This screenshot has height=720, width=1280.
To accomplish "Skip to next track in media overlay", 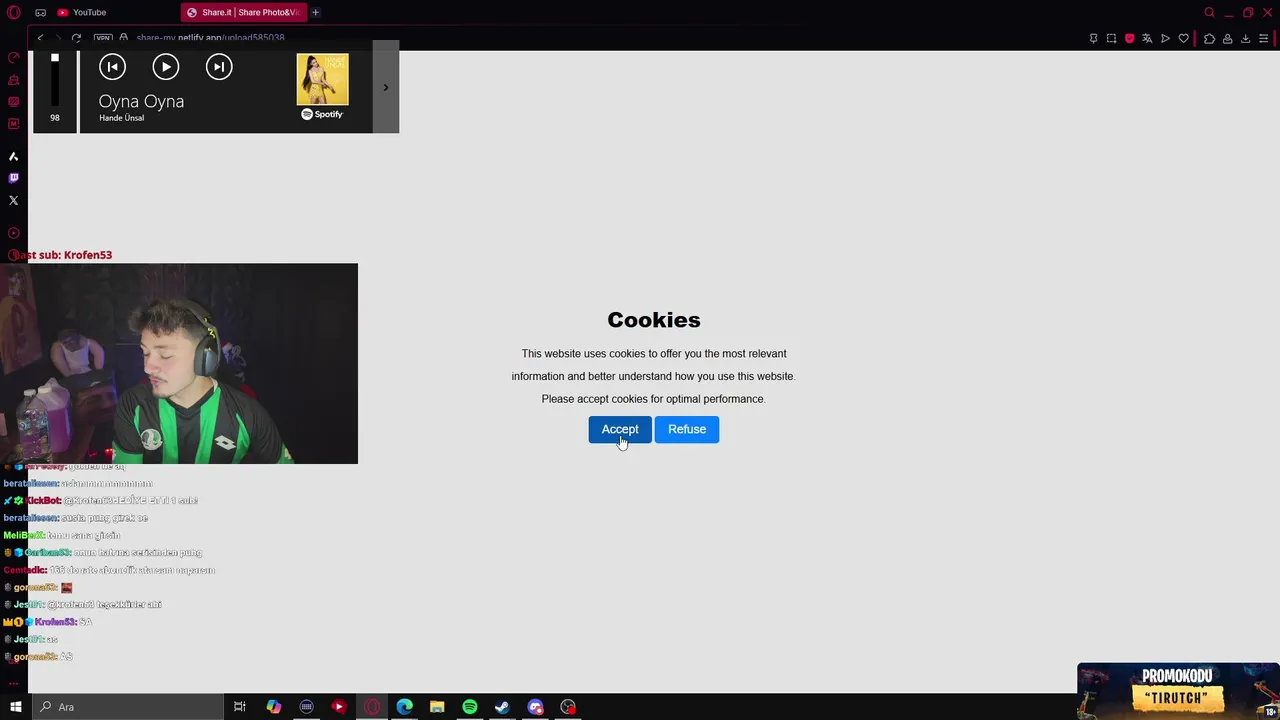I will tap(219, 67).
